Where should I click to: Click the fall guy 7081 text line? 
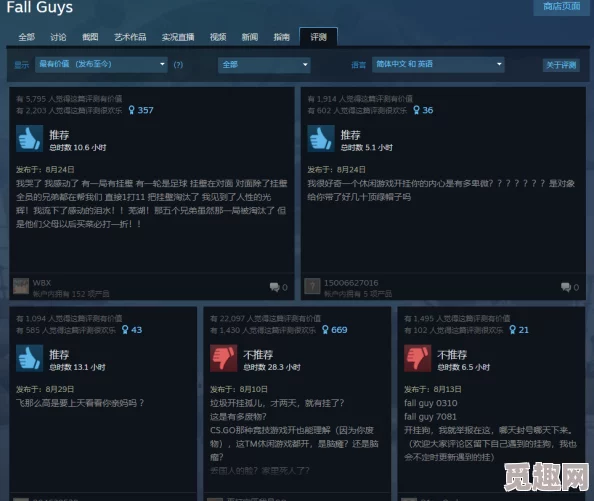tap(430, 417)
